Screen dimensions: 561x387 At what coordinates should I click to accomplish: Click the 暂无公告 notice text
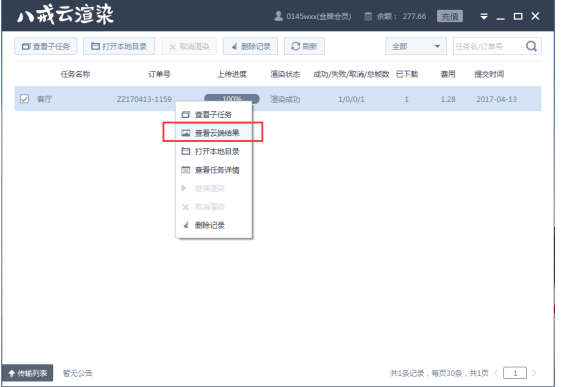coord(78,373)
